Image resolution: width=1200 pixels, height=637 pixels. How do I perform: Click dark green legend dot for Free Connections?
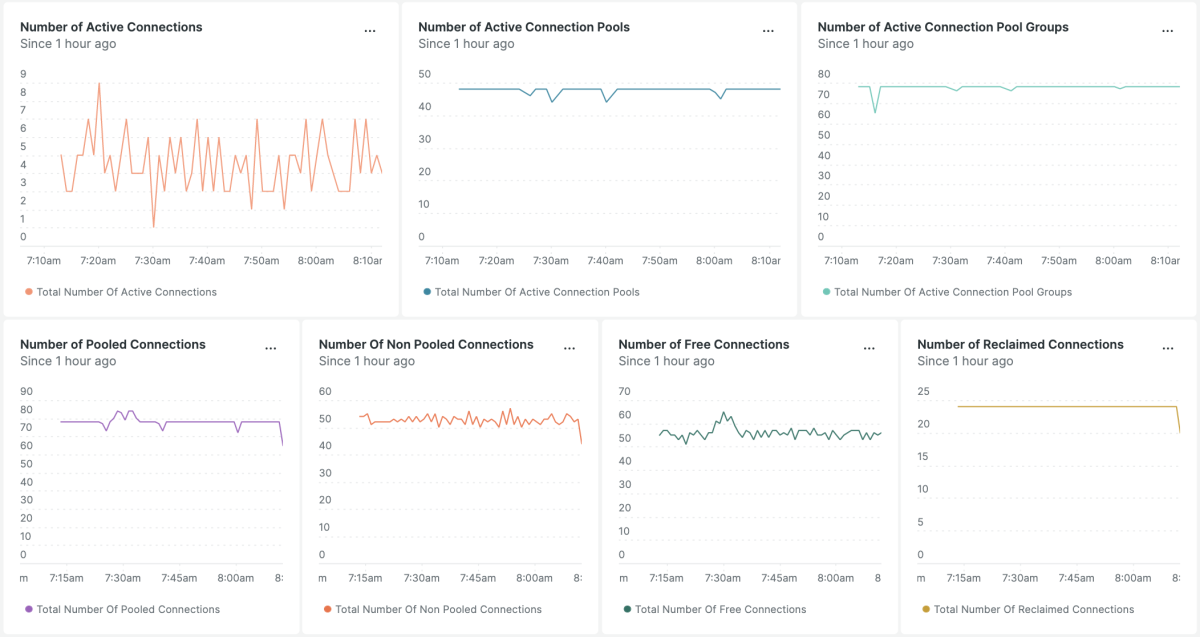pos(627,609)
